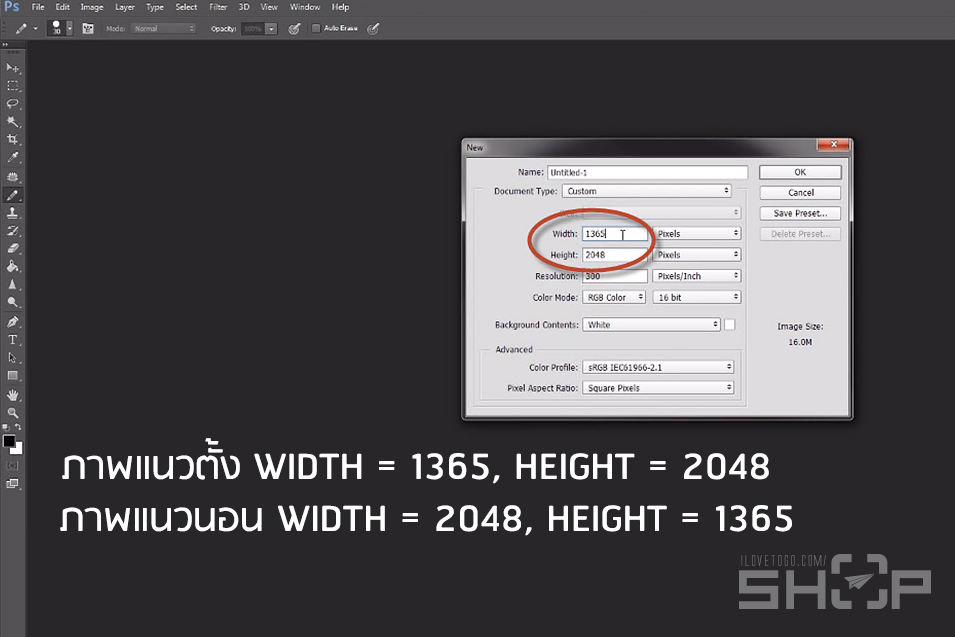Open the Color Profile dropdown
Image resolution: width=955 pixels, height=637 pixels.
click(x=658, y=367)
